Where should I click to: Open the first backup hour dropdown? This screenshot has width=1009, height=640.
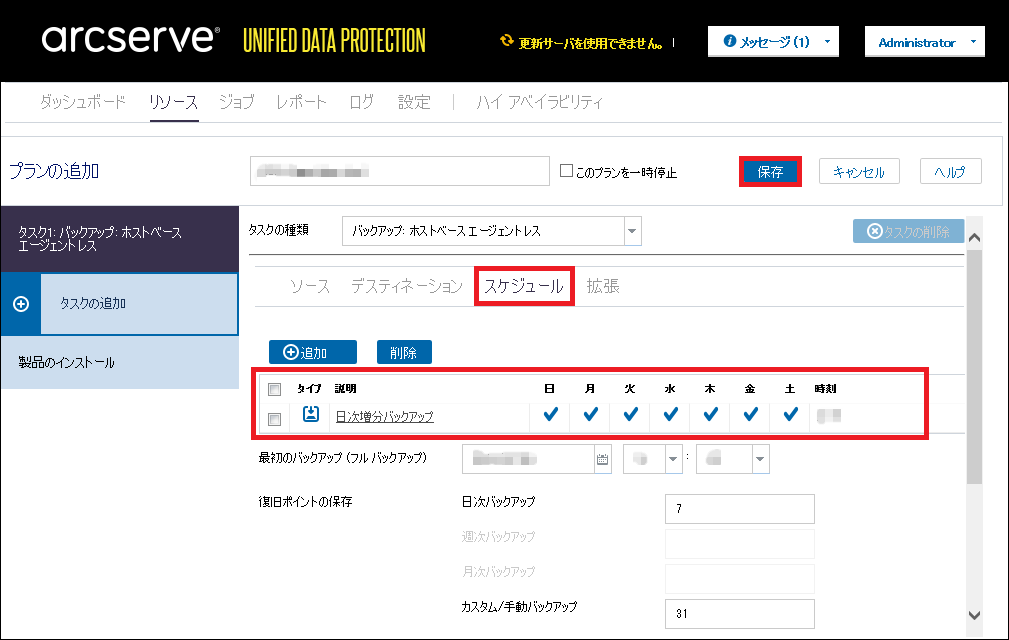pos(673,459)
